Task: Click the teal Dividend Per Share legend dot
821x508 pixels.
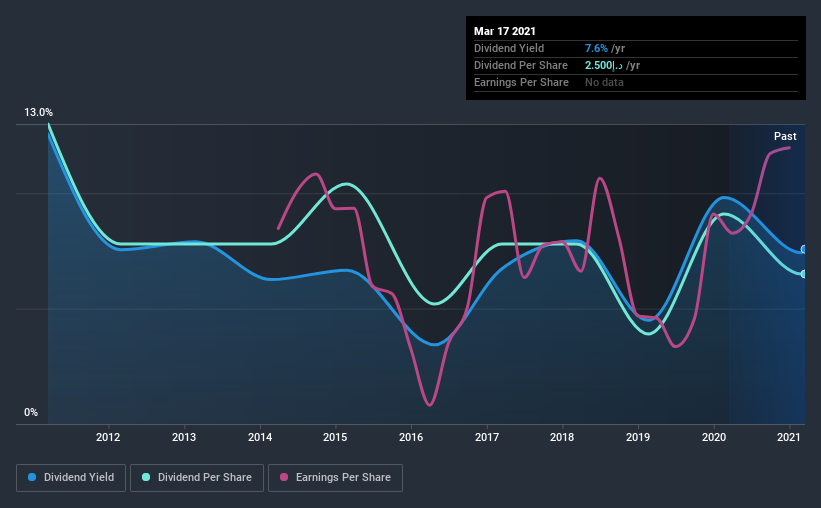Action: (146, 477)
